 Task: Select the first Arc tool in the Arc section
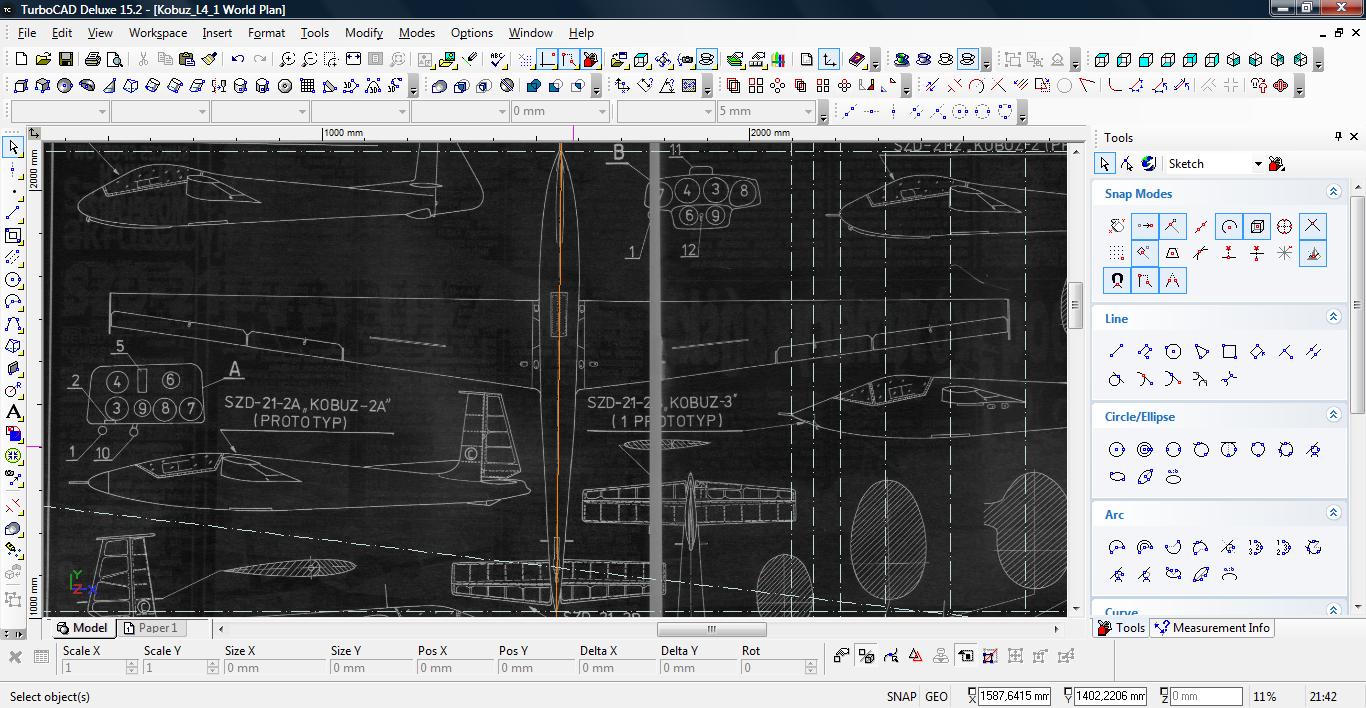tap(1117, 547)
